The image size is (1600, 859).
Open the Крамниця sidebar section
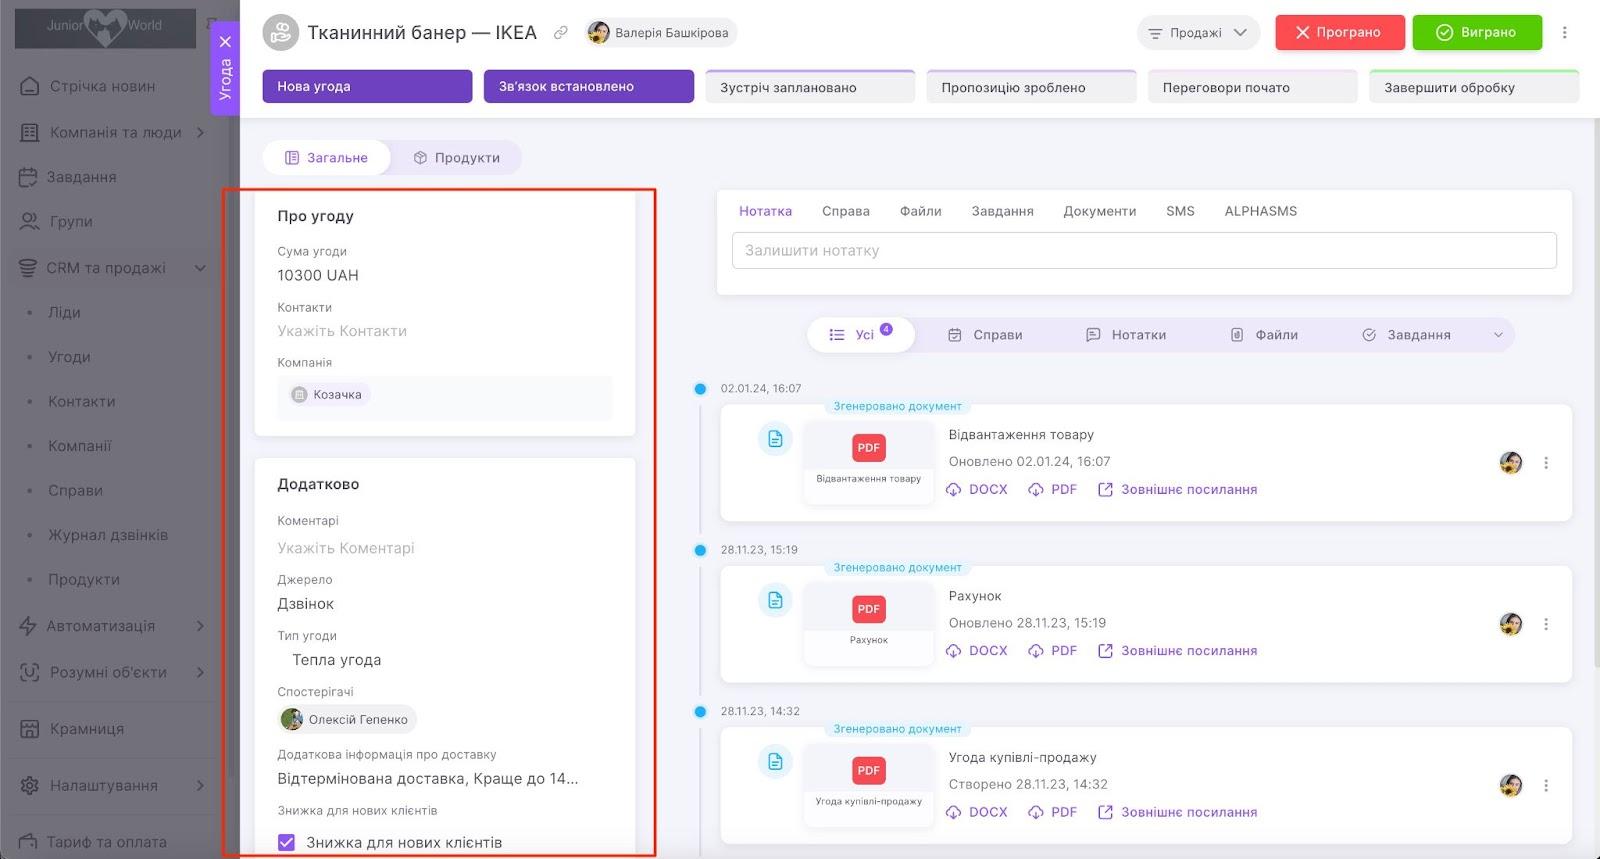86,729
